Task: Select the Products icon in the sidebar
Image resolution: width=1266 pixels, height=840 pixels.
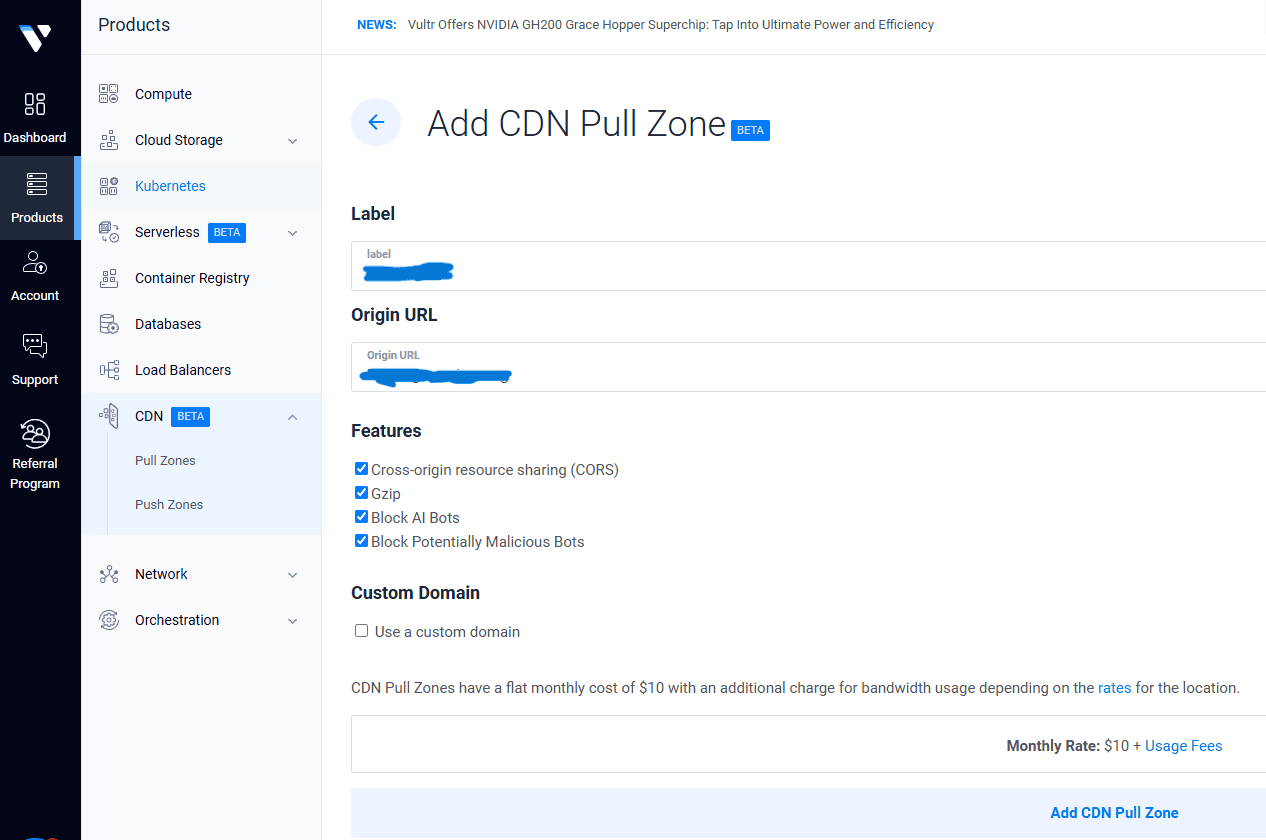Action: click(x=37, y=197)
